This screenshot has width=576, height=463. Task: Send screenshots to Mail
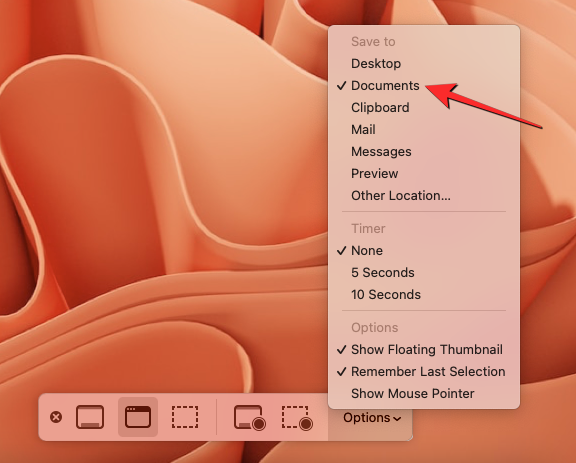(424, 130)
